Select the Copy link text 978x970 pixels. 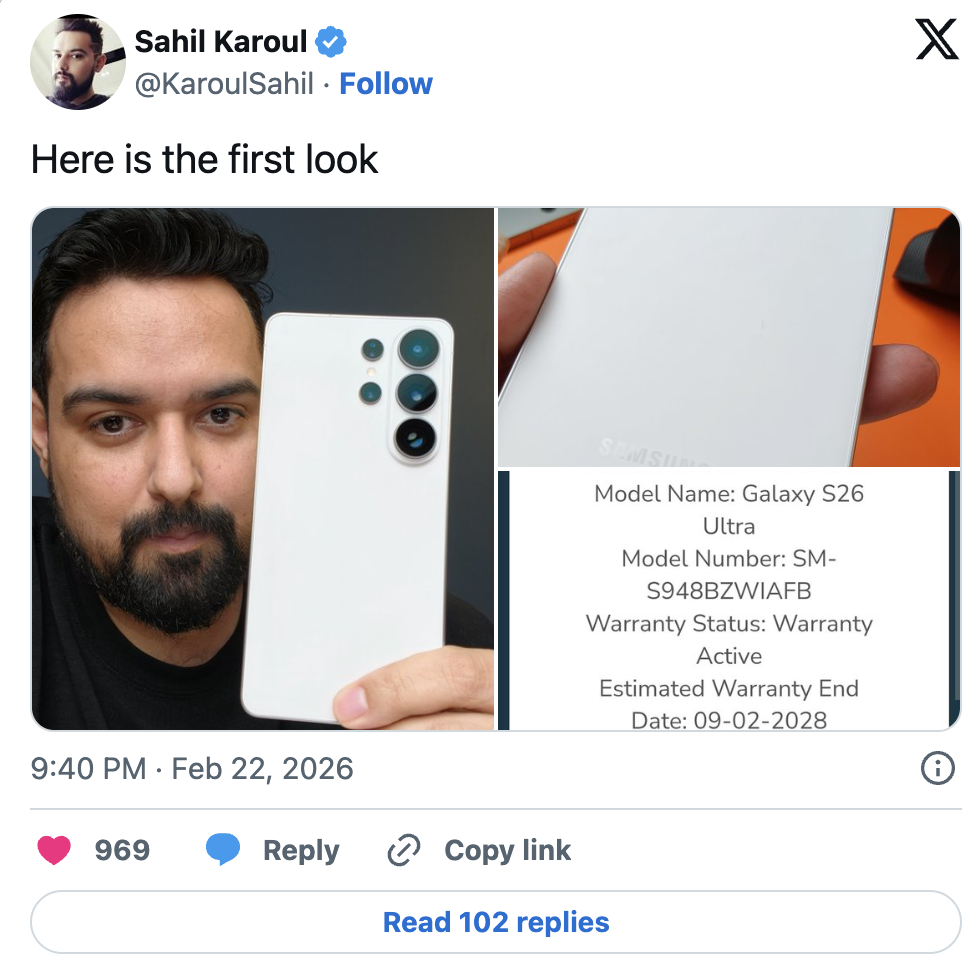tap(507, 851)
